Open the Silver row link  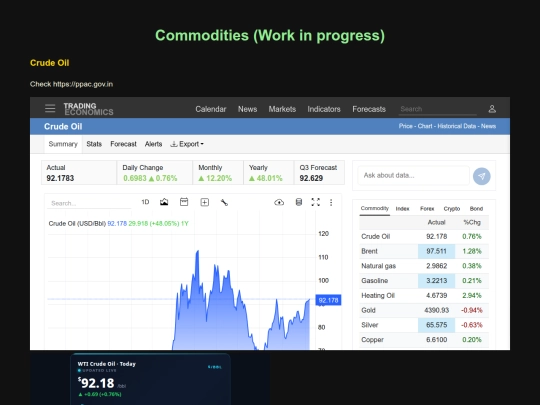(370, 325)
